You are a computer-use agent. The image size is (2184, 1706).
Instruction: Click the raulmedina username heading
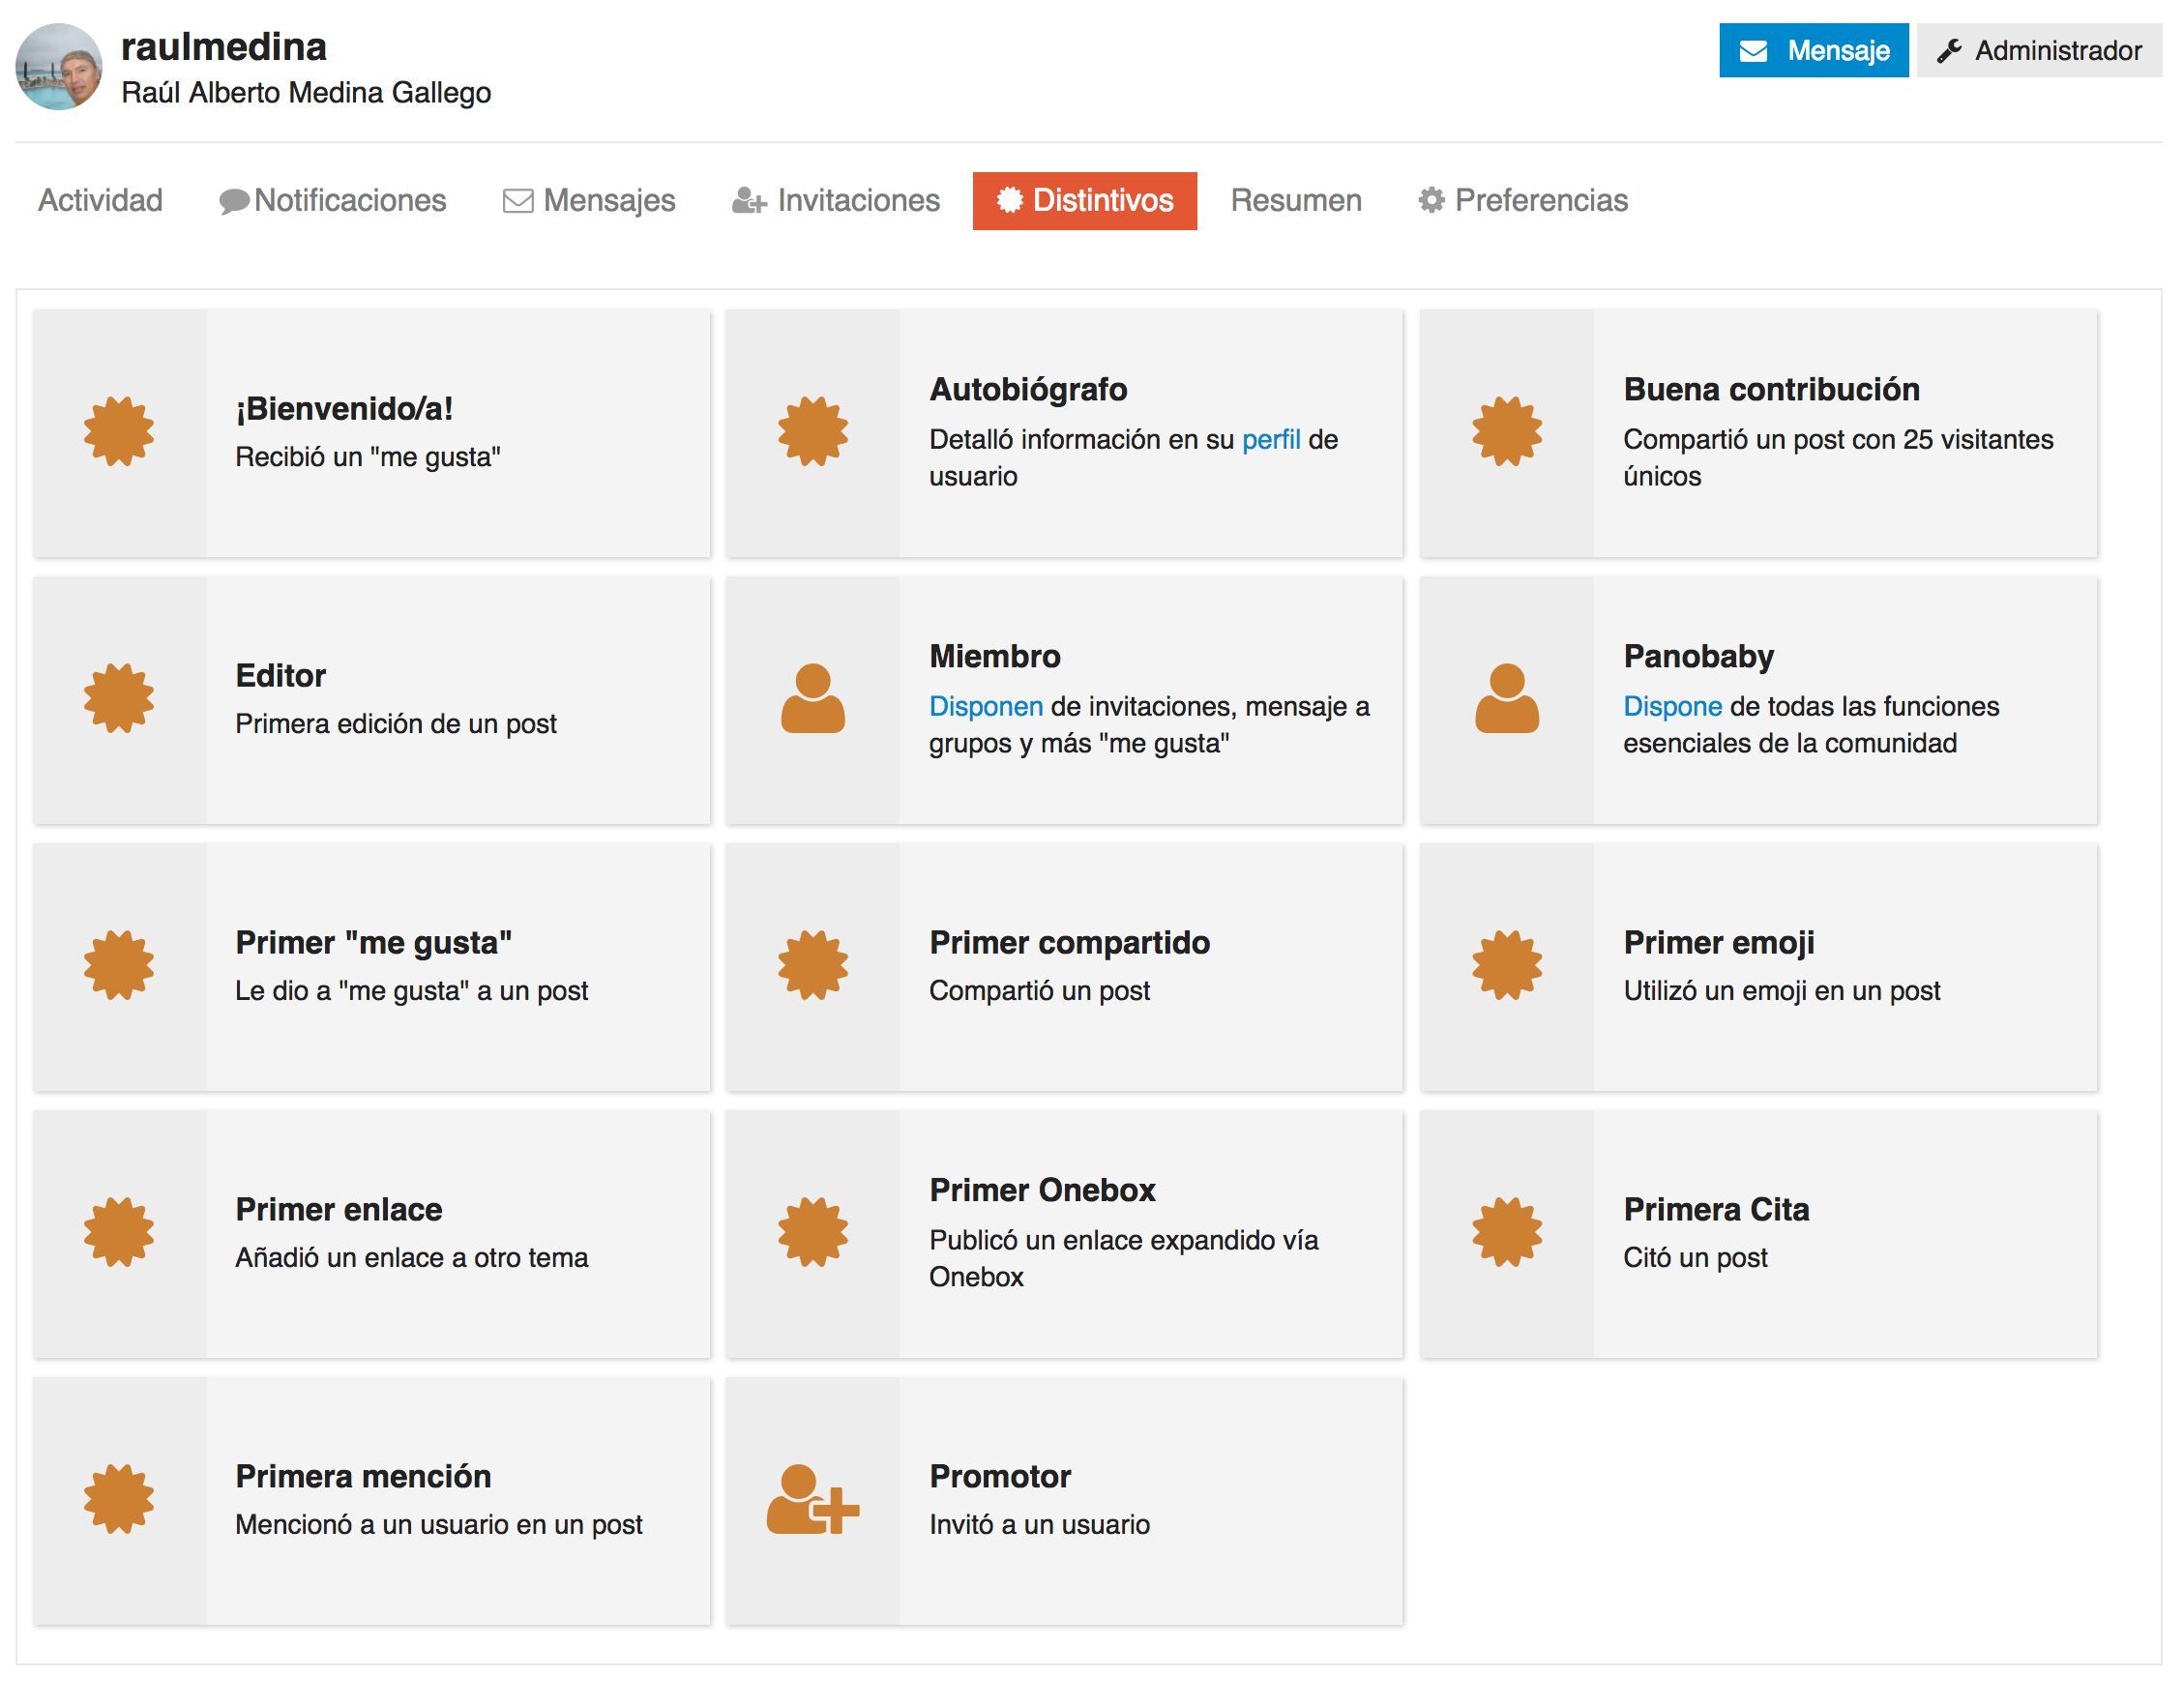tap(224, 47)
